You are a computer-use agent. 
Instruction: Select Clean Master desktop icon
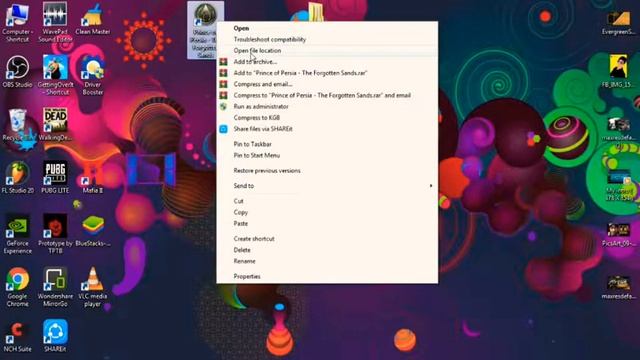pyautogui.click(x=93, y=19)
